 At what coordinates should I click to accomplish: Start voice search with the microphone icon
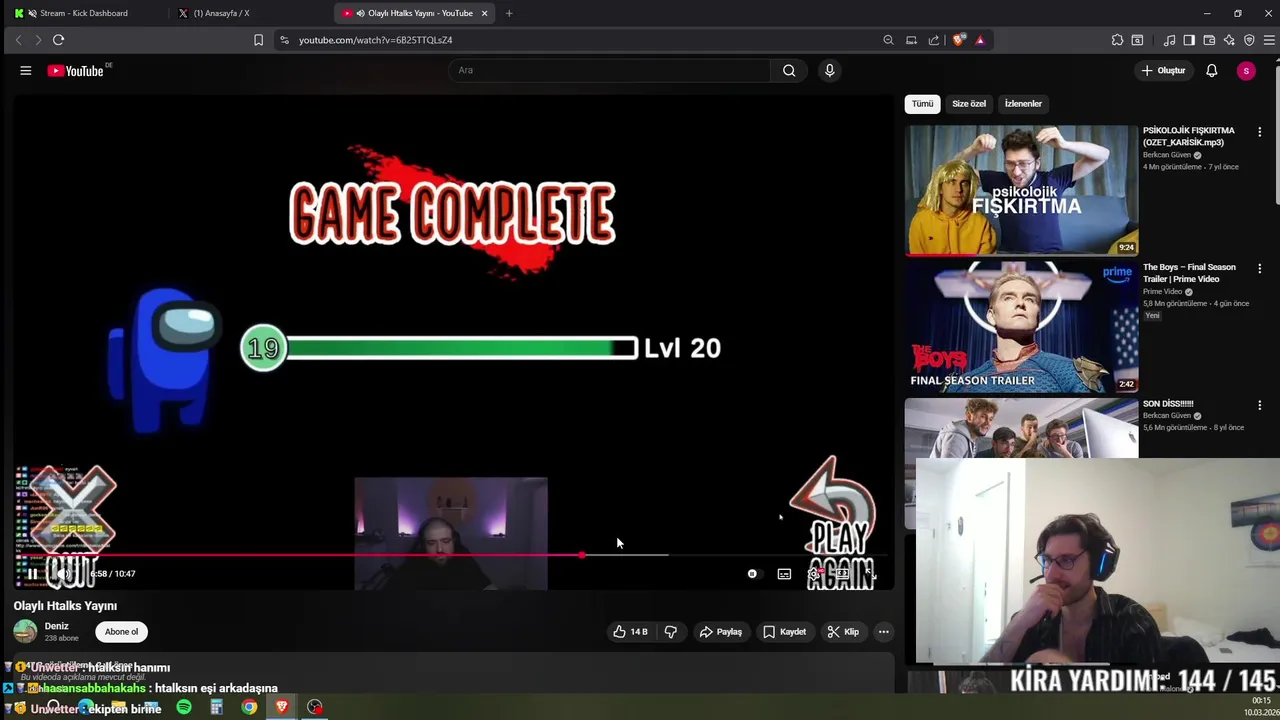point(829,70)
